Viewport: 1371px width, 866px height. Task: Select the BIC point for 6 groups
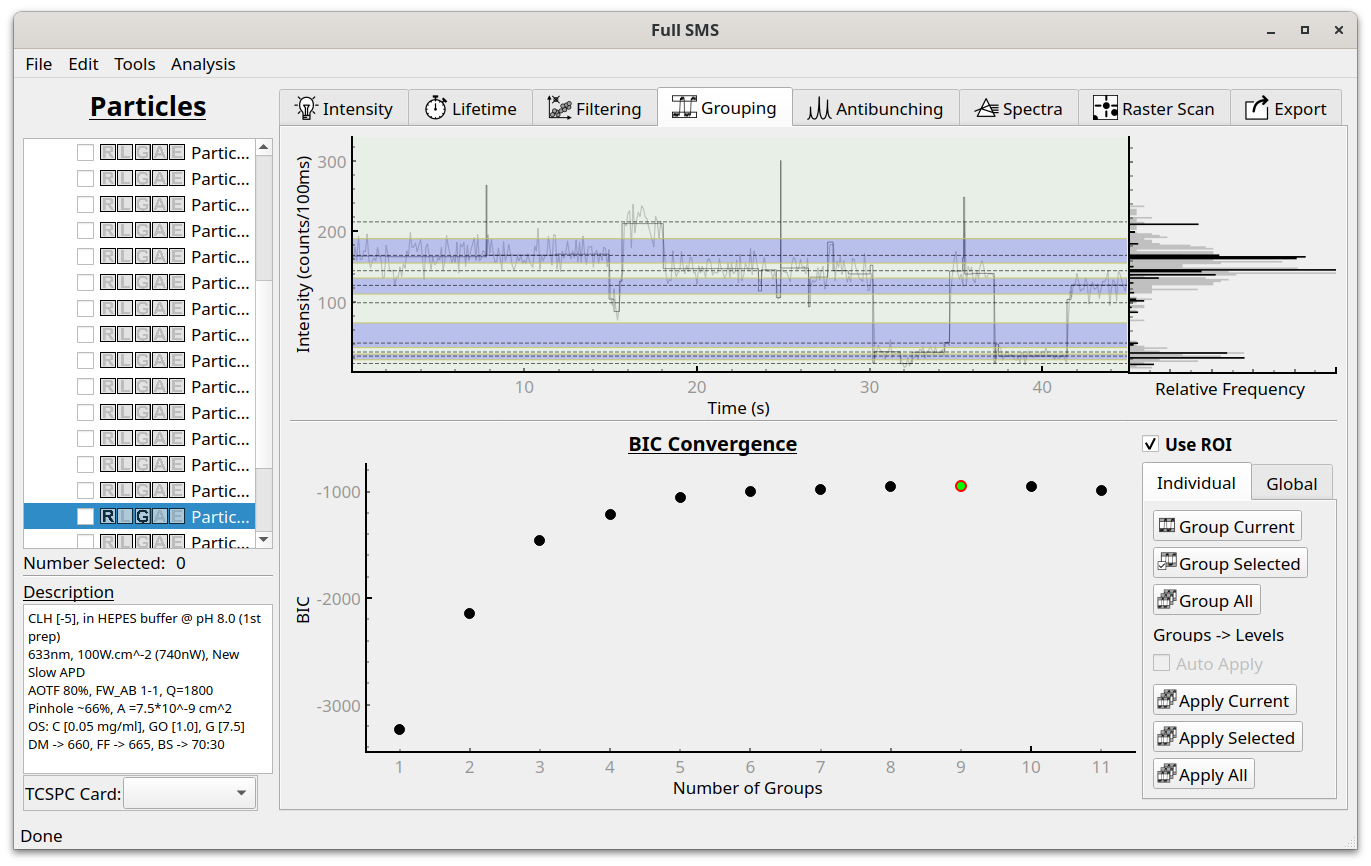(750, 491)
